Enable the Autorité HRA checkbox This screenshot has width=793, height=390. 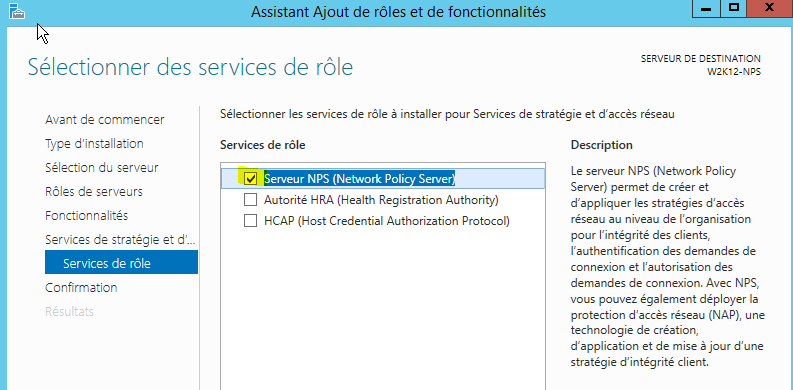coord(250,200)
